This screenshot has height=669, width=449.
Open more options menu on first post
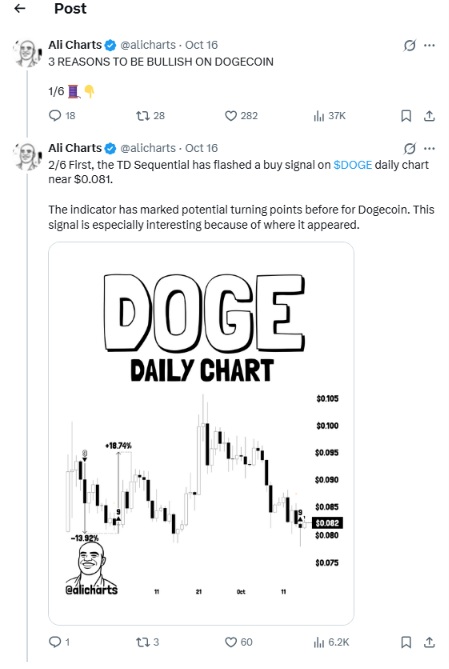pos(429,45)
